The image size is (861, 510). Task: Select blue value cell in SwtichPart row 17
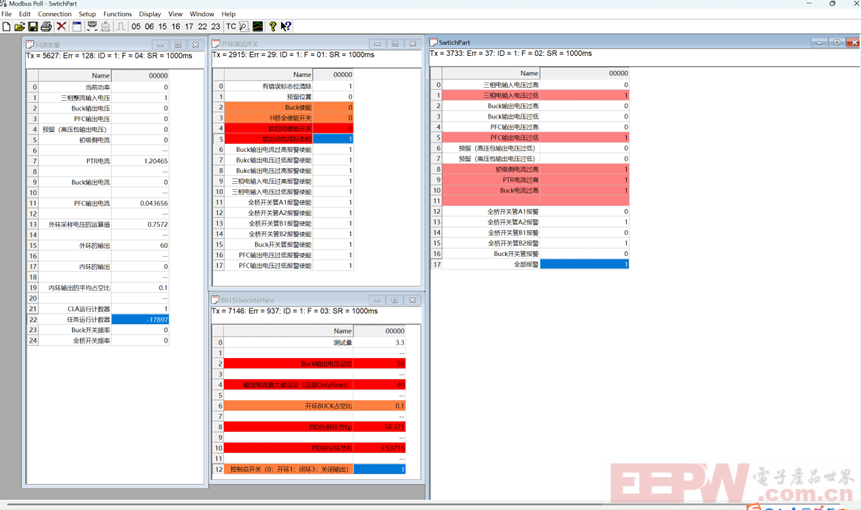585,265
